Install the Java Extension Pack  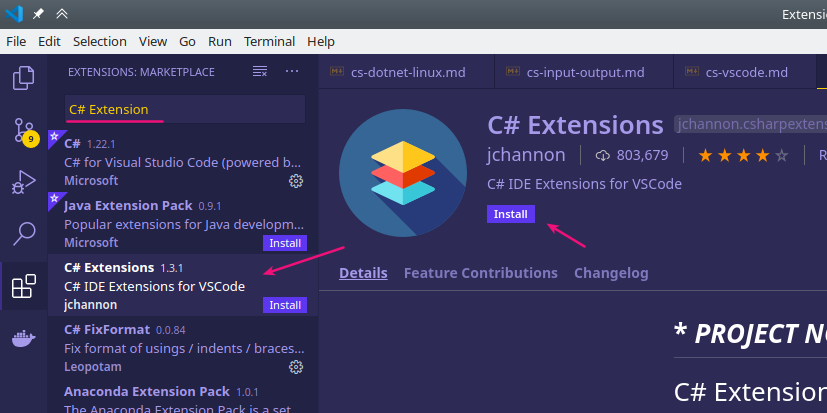click(285, 243)
